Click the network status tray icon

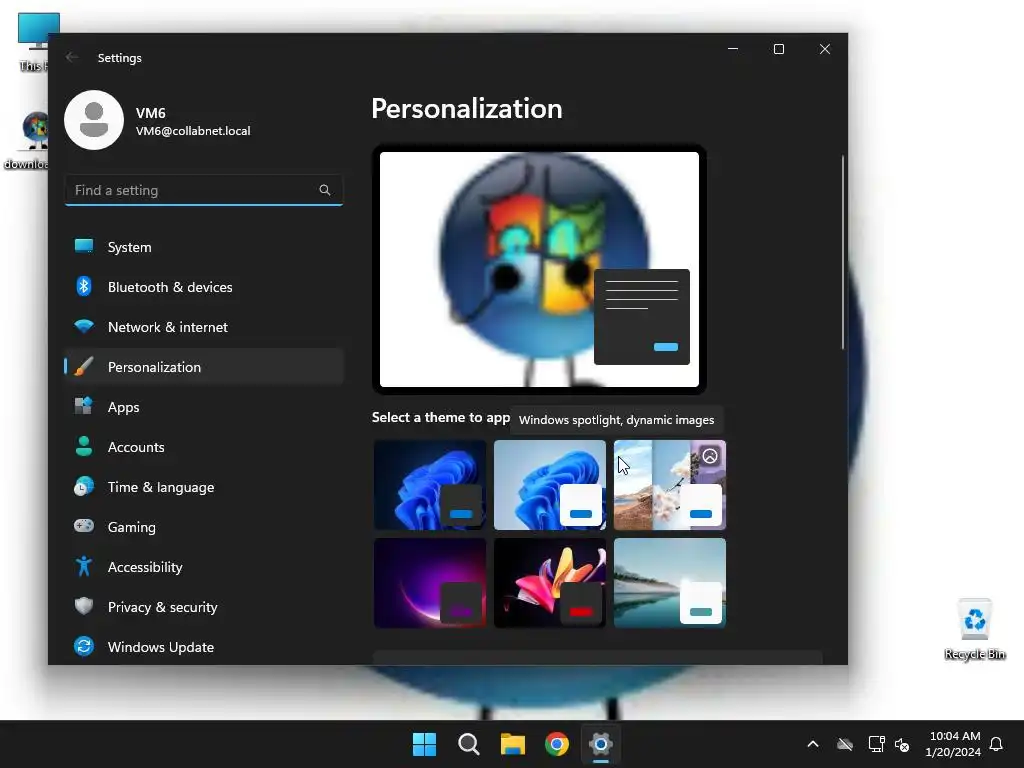click(x=876, y=744)
